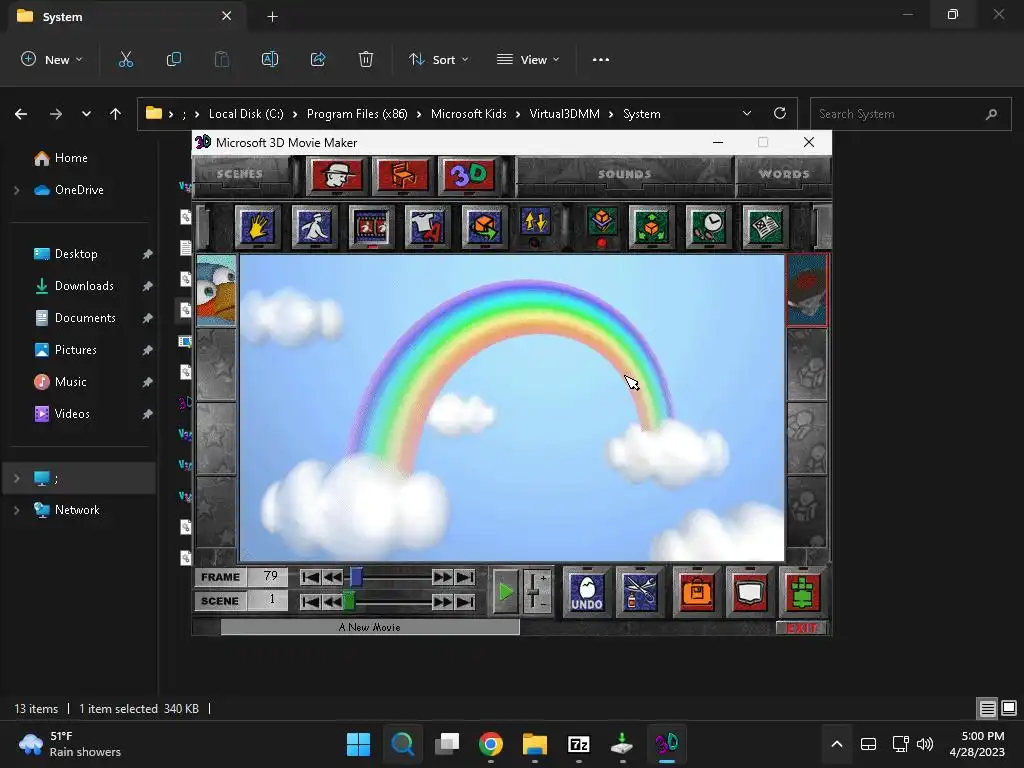Open the actor picker with the hat man icon
The height and width of the screenshot is (768, 1024).
click(337, 175)
